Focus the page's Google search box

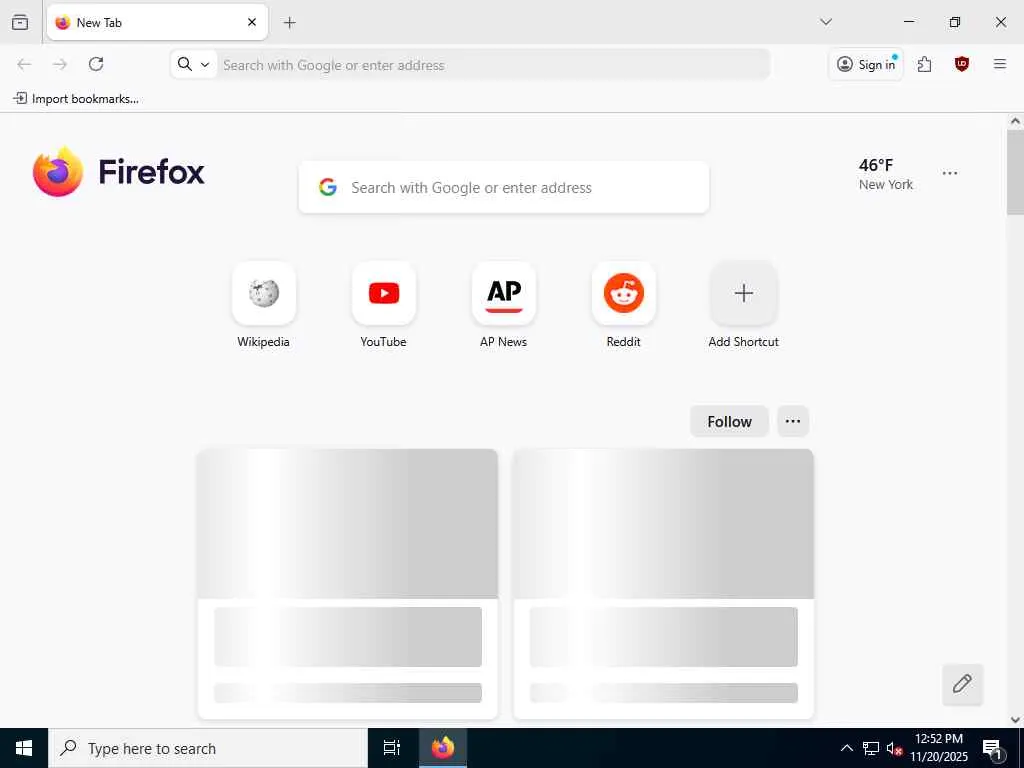504,187
